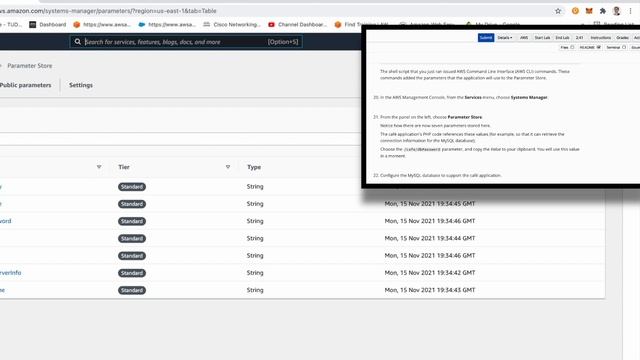This screenshot has height=360, width=640.
Task: Click Submit in the lab window
Action: point(486,38)
